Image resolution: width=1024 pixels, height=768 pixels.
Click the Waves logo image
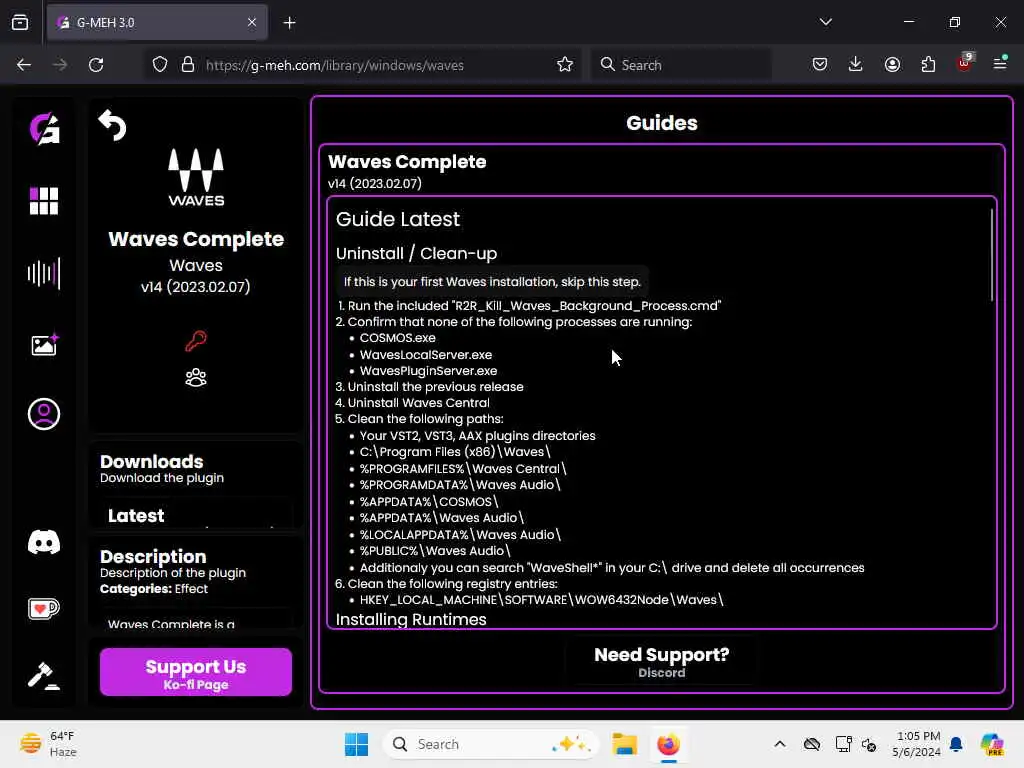pos(196,177)
